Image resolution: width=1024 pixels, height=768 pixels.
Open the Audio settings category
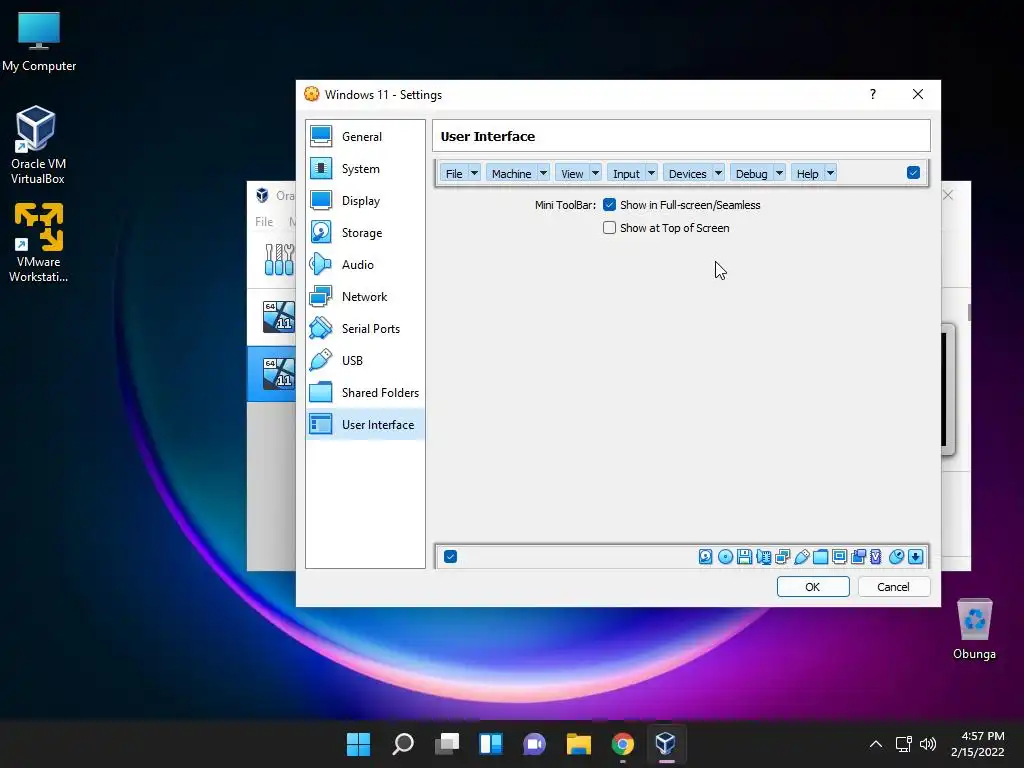point(365,264)
